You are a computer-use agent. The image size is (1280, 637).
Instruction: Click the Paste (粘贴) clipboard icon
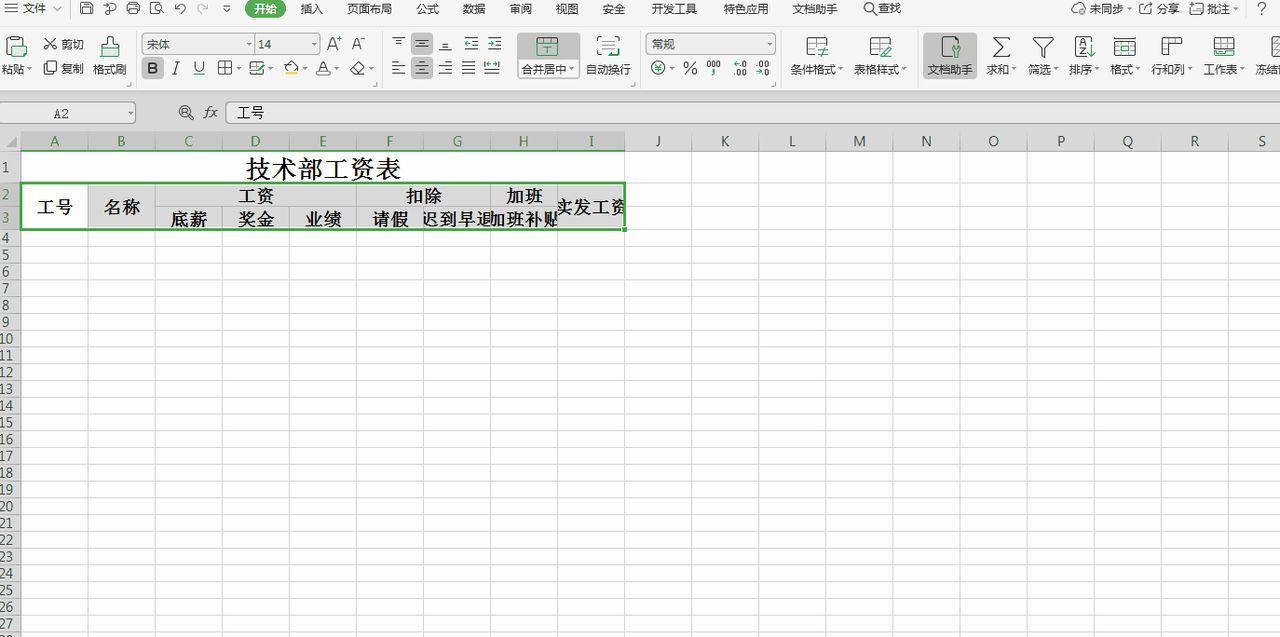16,46
